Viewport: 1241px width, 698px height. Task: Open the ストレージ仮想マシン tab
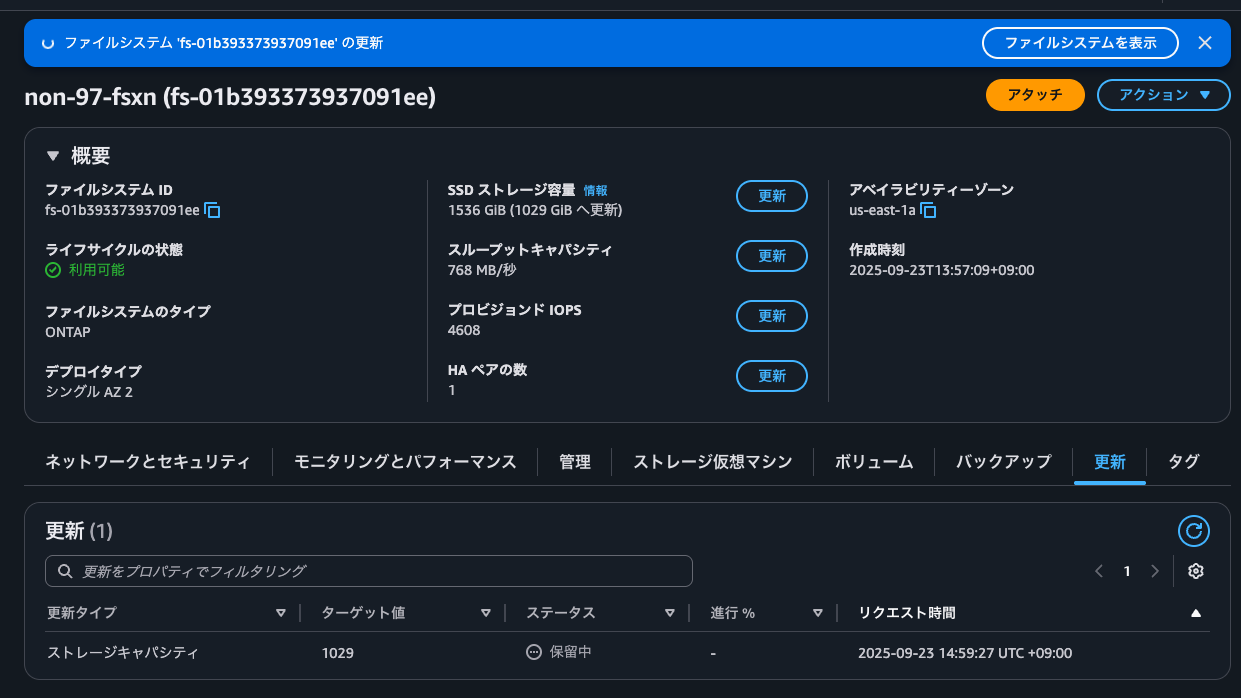point(713,462)
